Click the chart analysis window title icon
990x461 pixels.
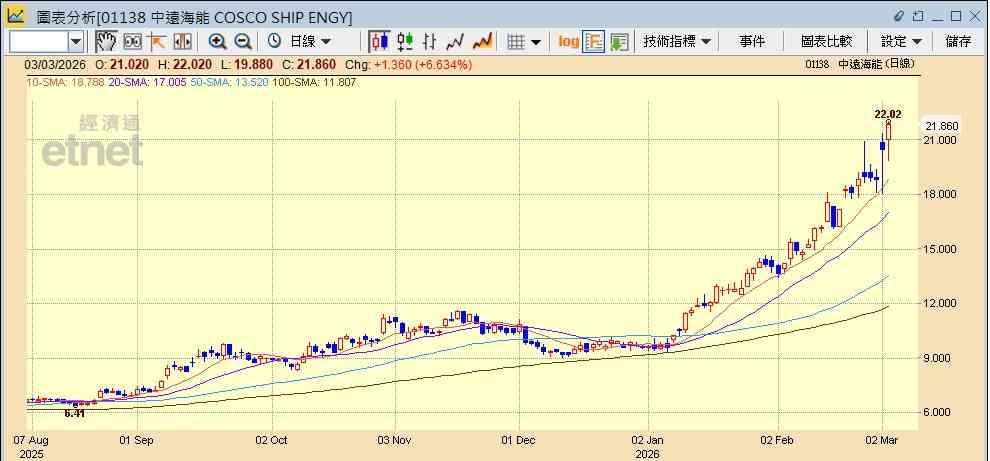[16, 16]
